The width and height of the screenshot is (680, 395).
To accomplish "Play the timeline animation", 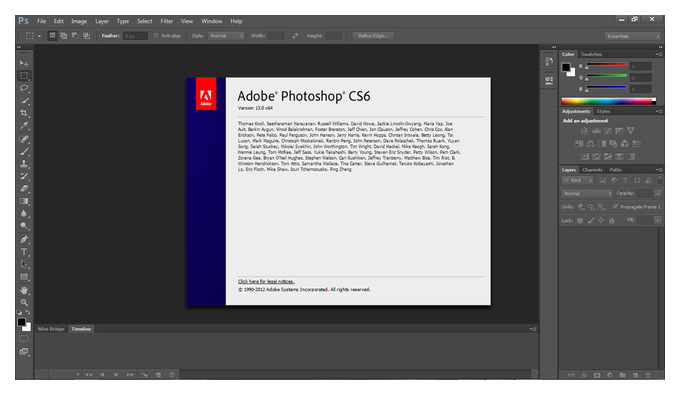I will pyautogui.click(x=116, y=375).
